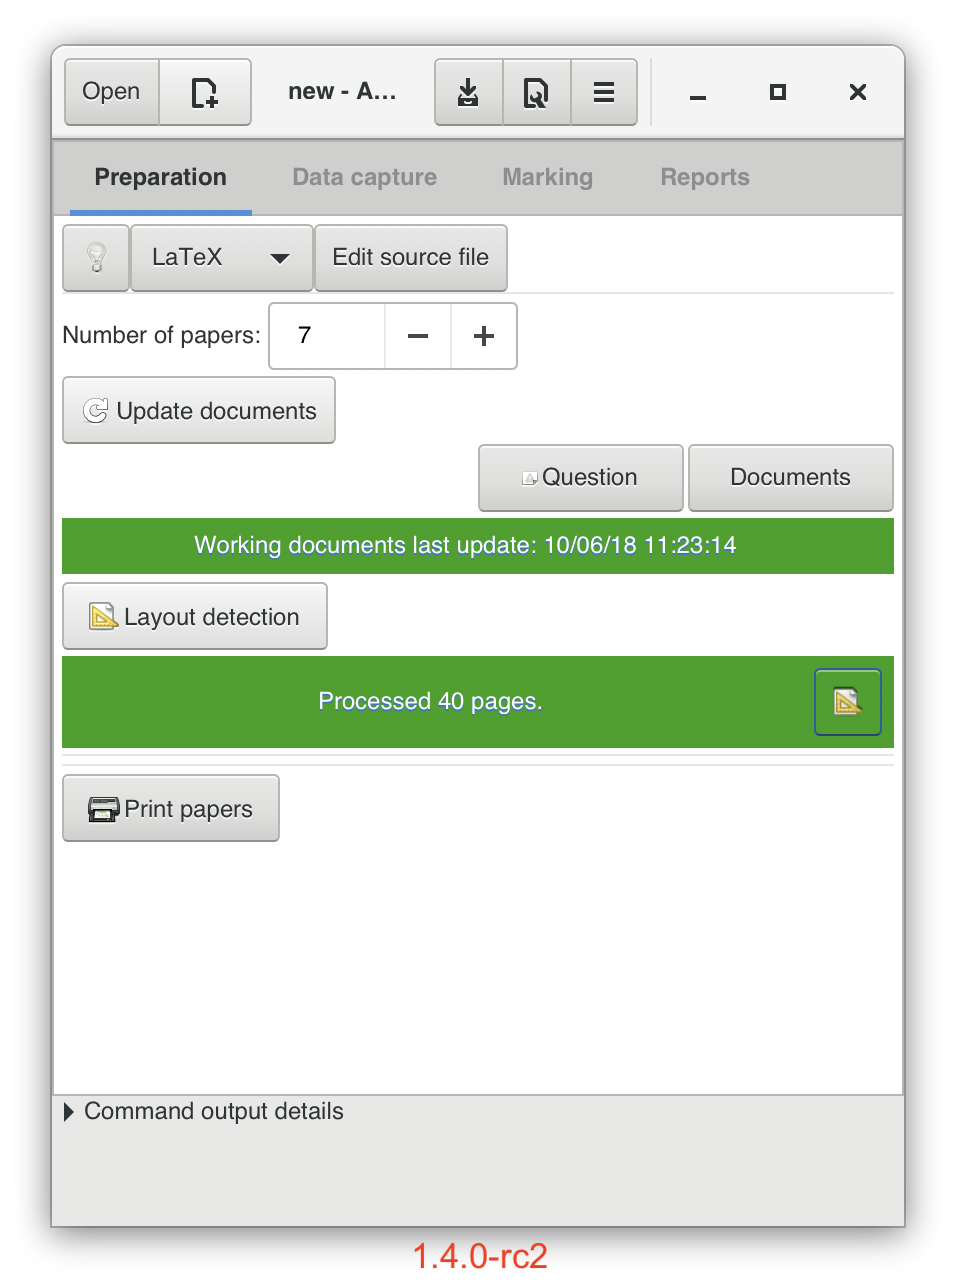956x1284 pixels.
Task: Click the document search wrench icon
Action: (x=536, y=92)
